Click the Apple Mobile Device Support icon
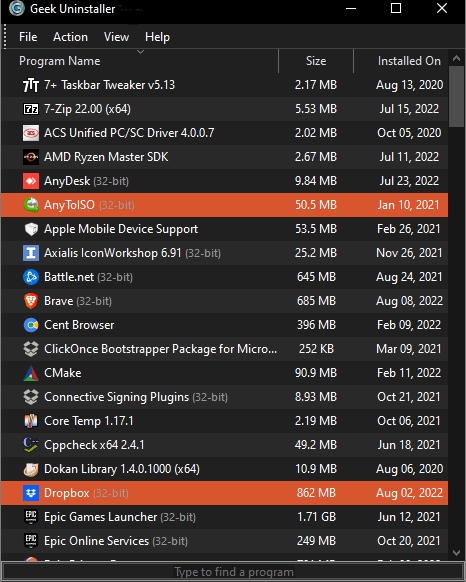The height and width of the screenshot is (582, 466). tap(31, 229)
